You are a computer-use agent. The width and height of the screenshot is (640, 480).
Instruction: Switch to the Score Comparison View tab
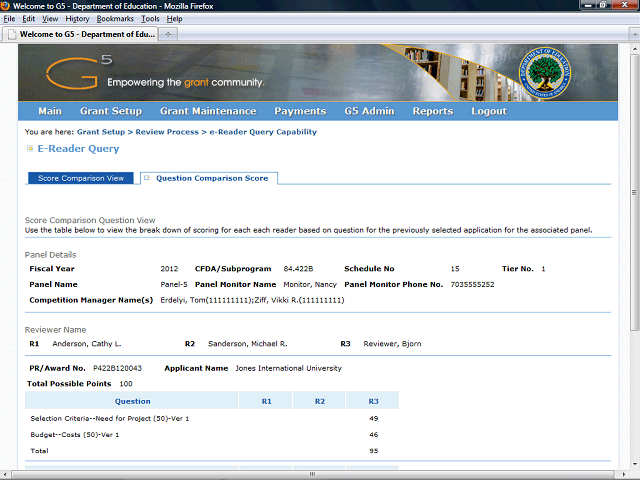pyautogui.click(x=81, y=178)
